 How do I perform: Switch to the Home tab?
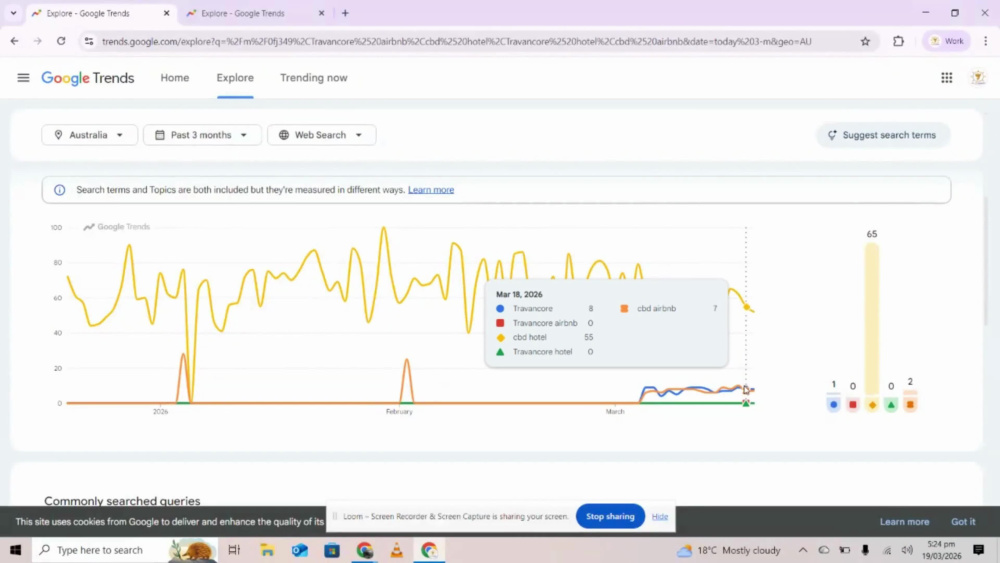(175, 78)
